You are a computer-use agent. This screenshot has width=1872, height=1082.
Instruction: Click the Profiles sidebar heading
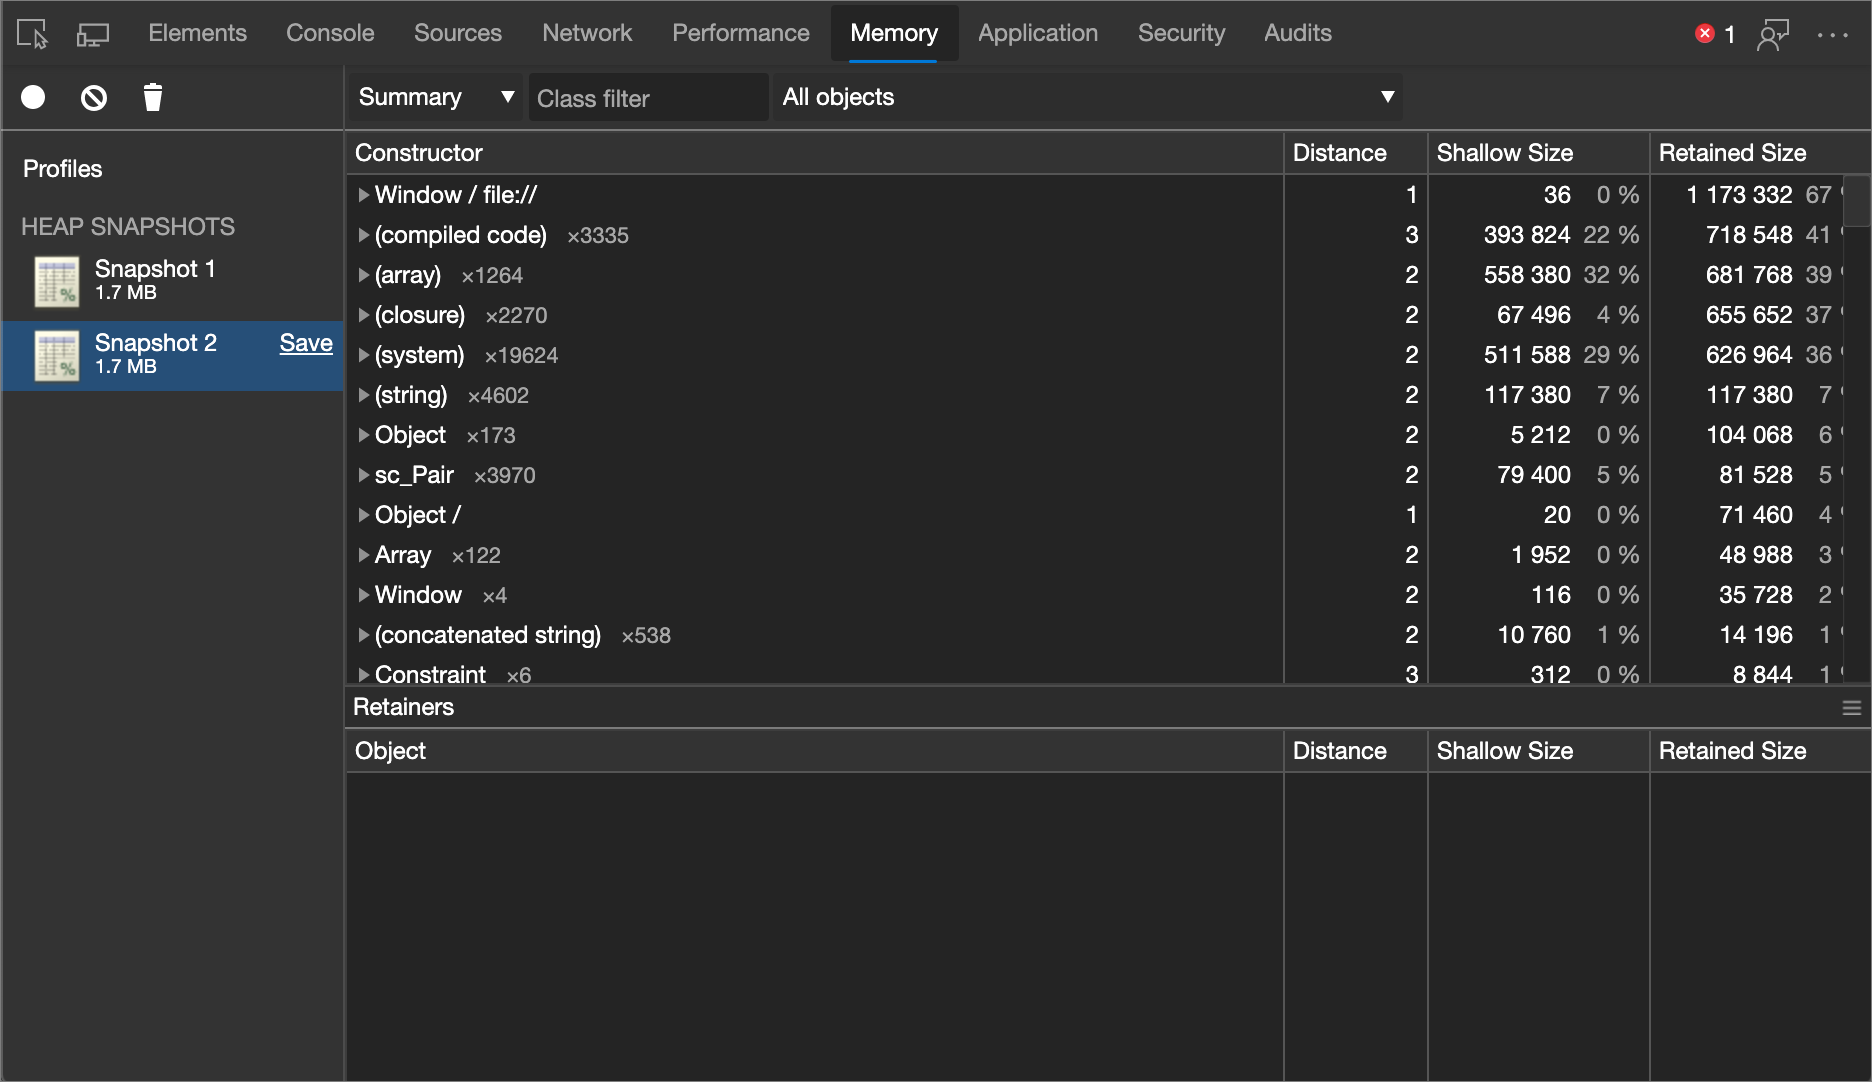tap(62, 169)
